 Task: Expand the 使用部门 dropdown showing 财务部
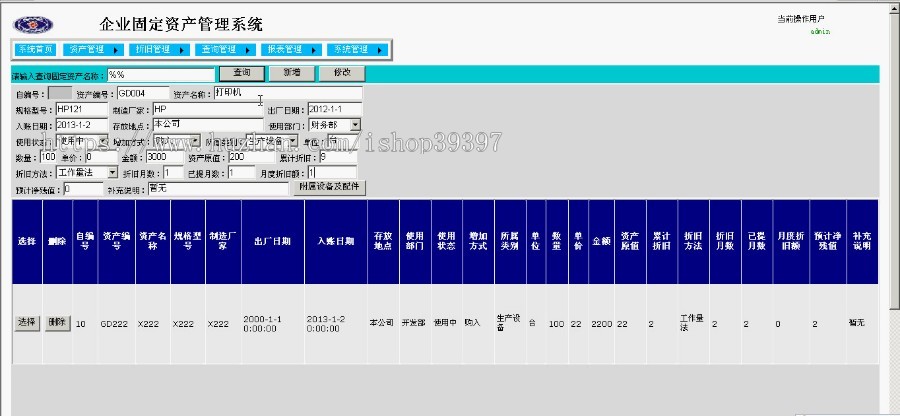pos(355,125)
